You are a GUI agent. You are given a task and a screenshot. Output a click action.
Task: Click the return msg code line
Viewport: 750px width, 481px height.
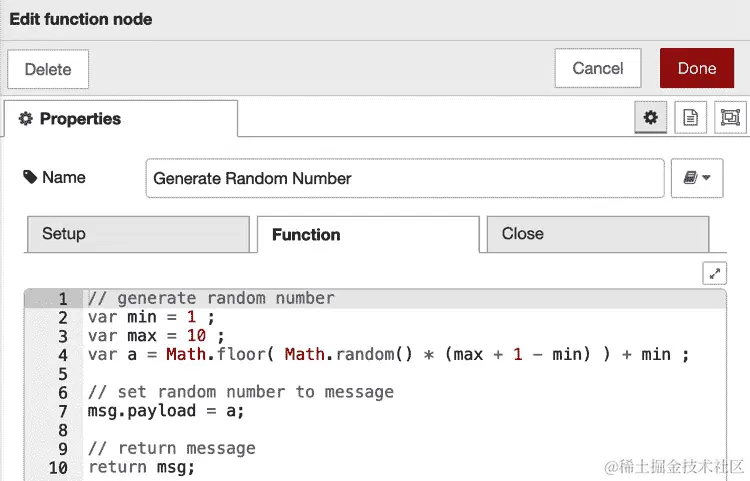point(142,467)
